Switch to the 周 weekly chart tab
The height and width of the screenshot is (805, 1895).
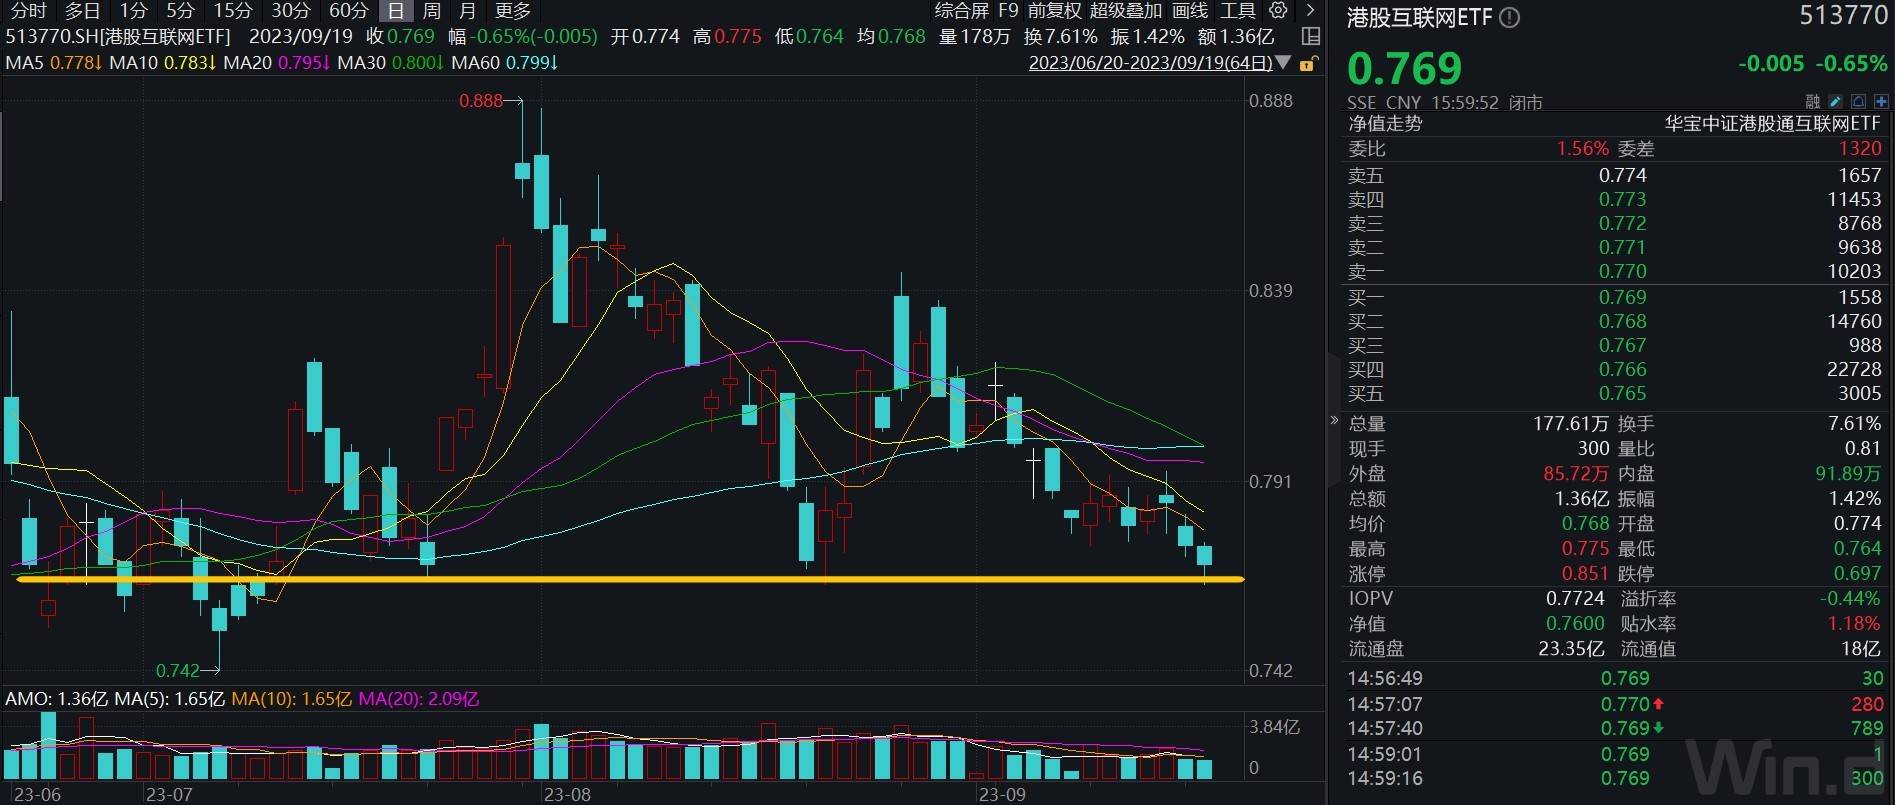[x=431, y=10]
